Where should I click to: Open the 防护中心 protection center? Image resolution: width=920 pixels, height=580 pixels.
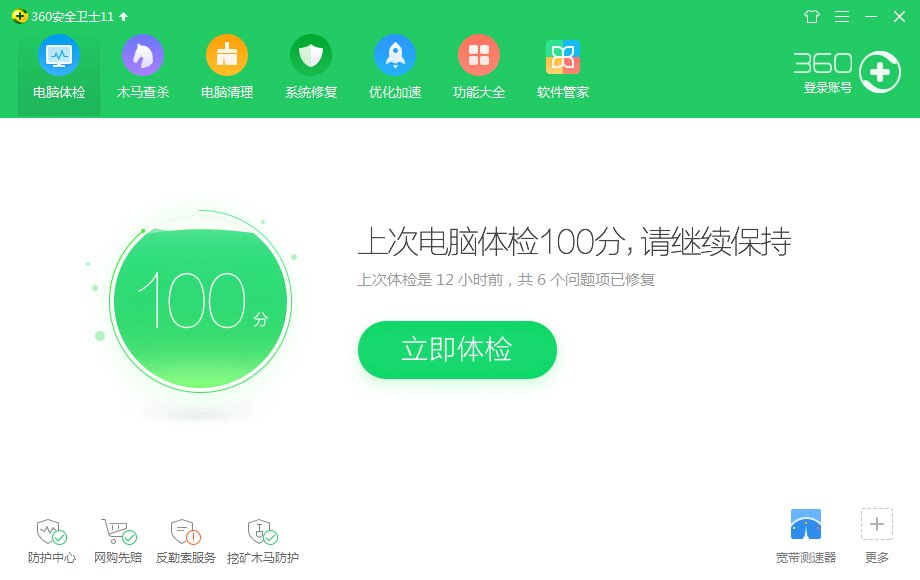pos(50,535)
